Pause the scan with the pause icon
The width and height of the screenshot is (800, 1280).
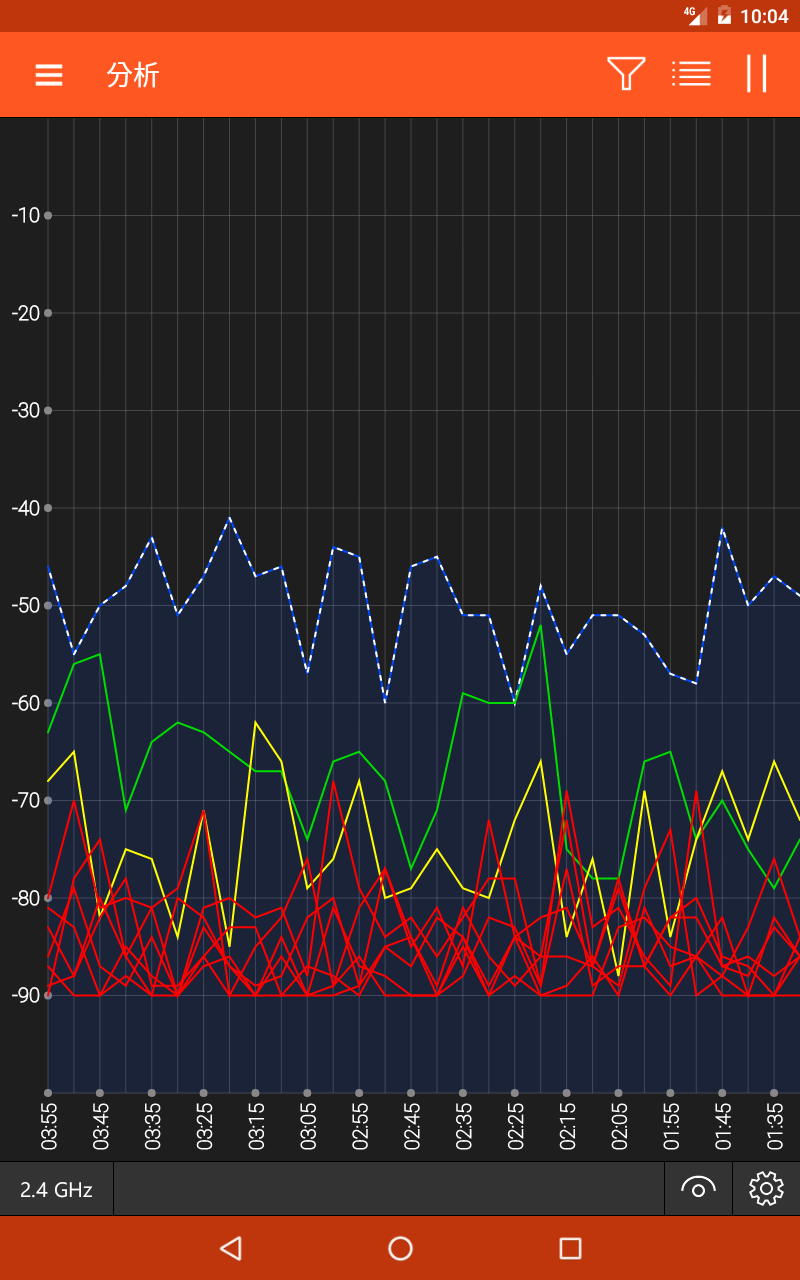756,74
